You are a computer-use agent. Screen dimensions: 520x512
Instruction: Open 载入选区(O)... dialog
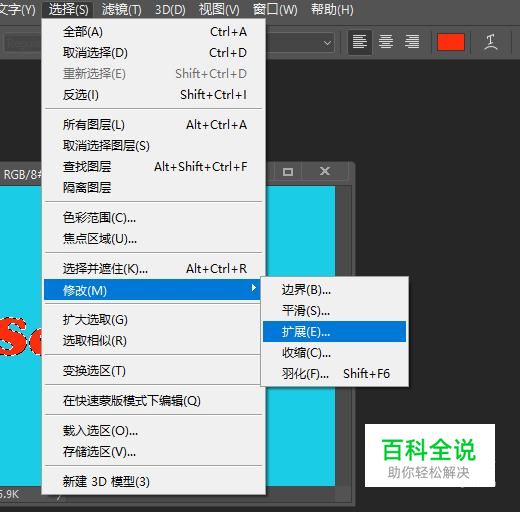pos(153,431)
